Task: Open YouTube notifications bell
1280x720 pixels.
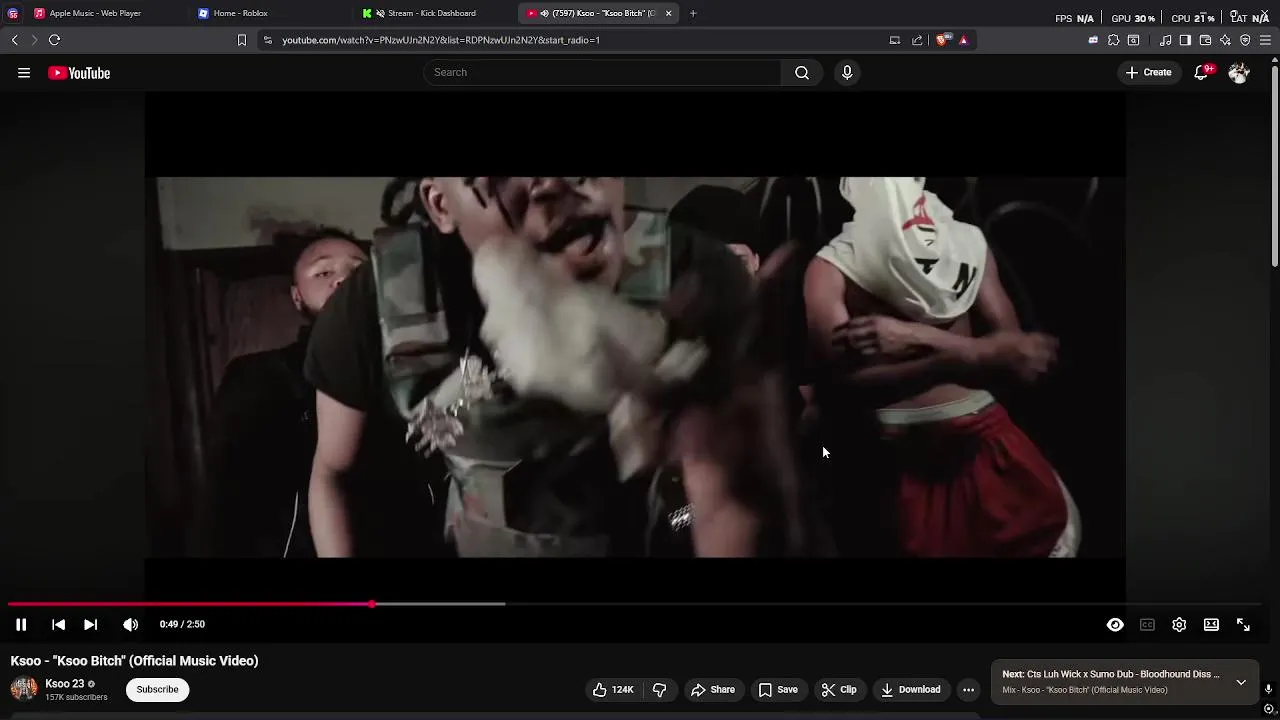Action: tap(1202, 72)
